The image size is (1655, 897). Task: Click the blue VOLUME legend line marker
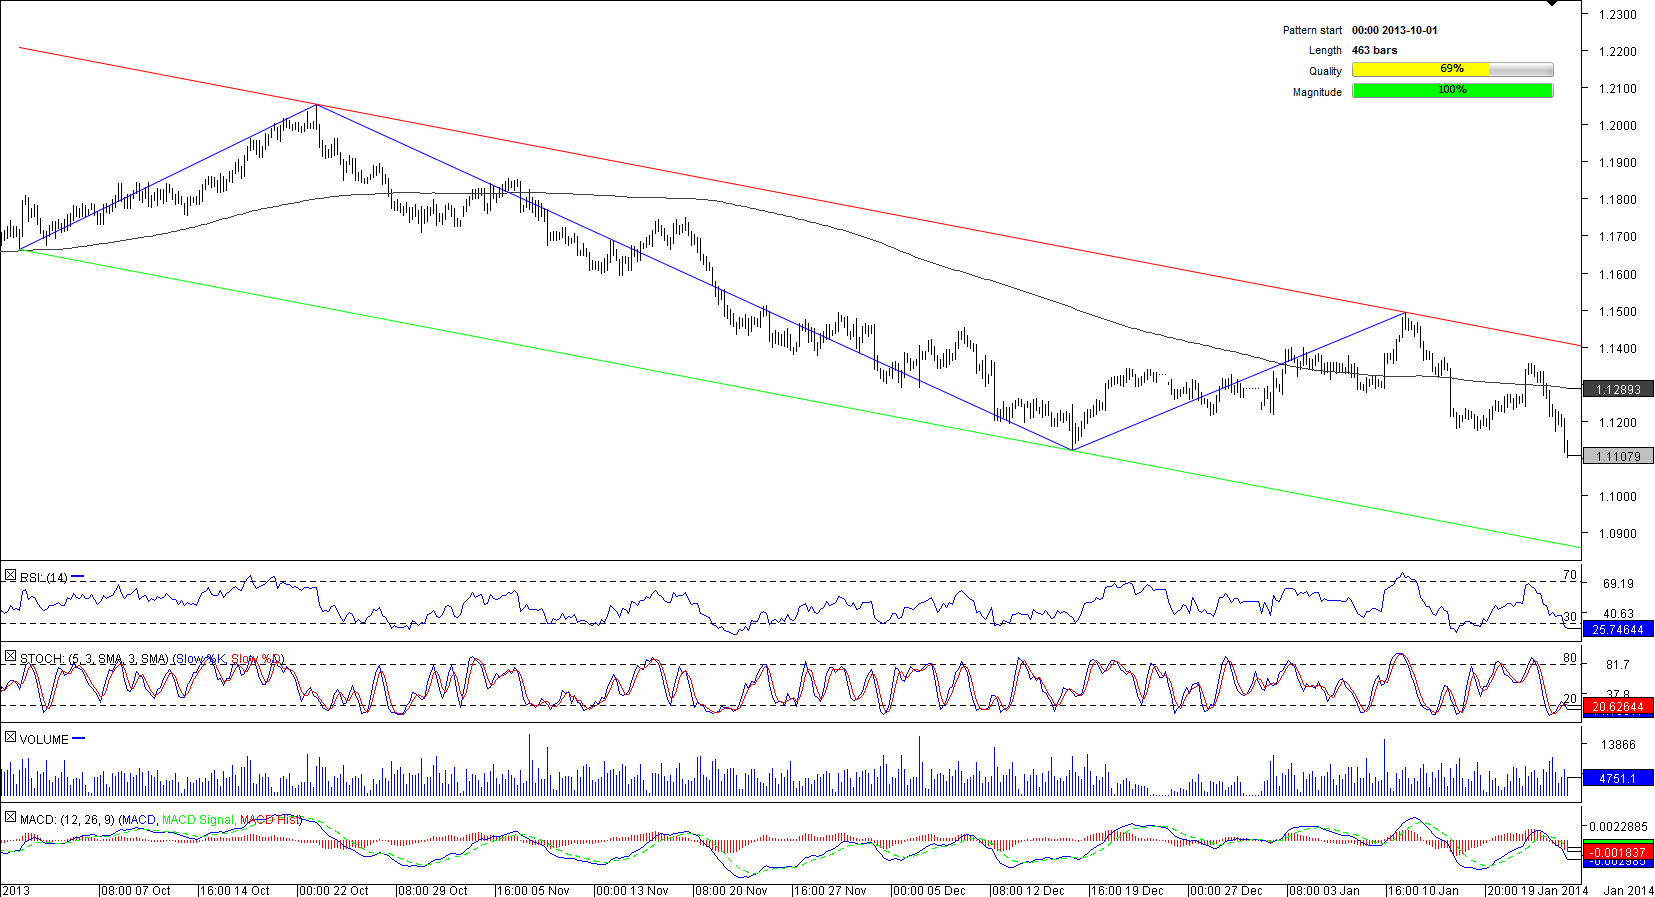[79, 739]
